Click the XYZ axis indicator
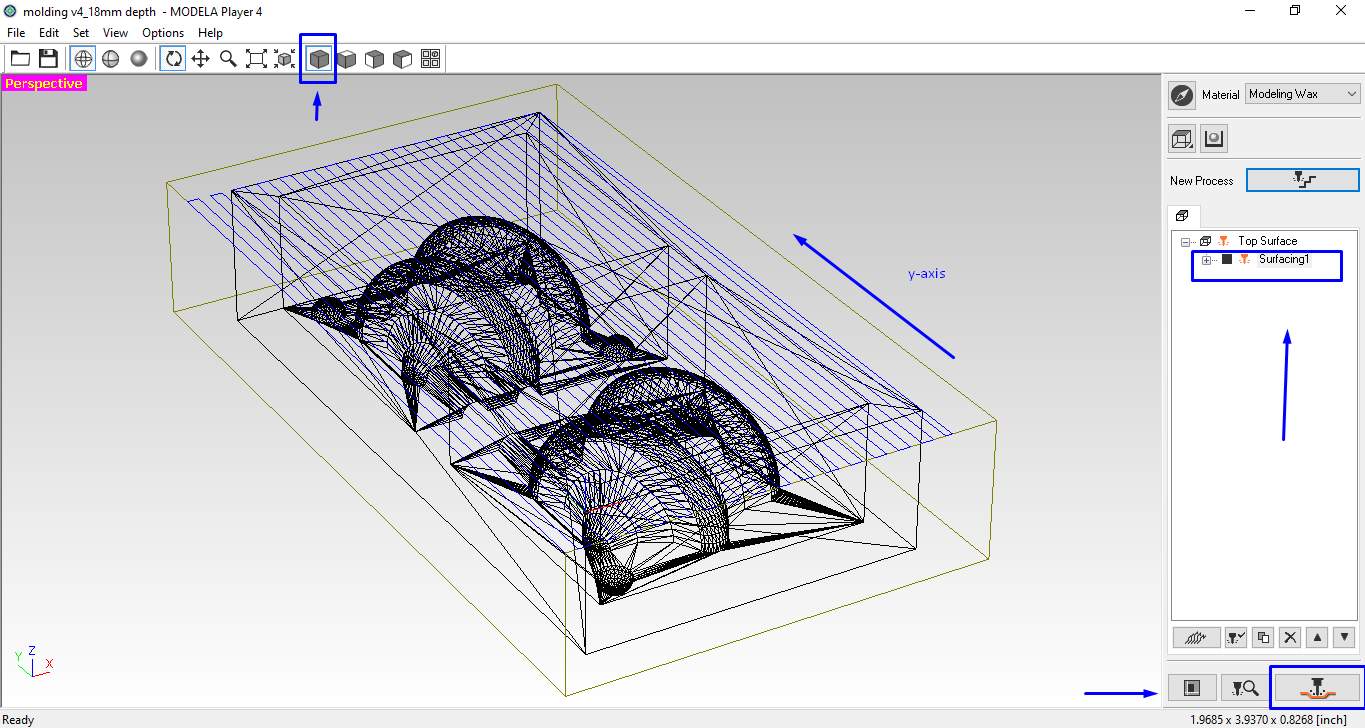This screenshot has width=1365, height=728. pyautogui.click(x=33, y=660)
